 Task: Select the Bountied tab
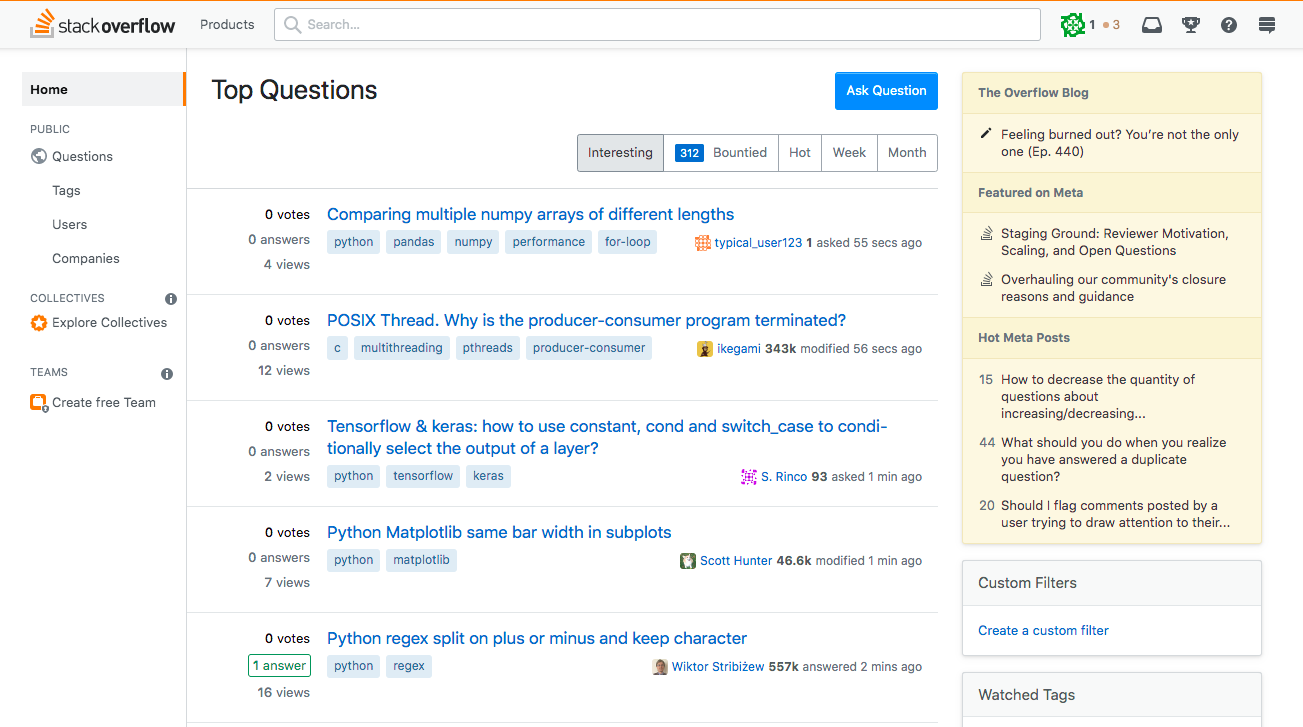click(721, 153)
